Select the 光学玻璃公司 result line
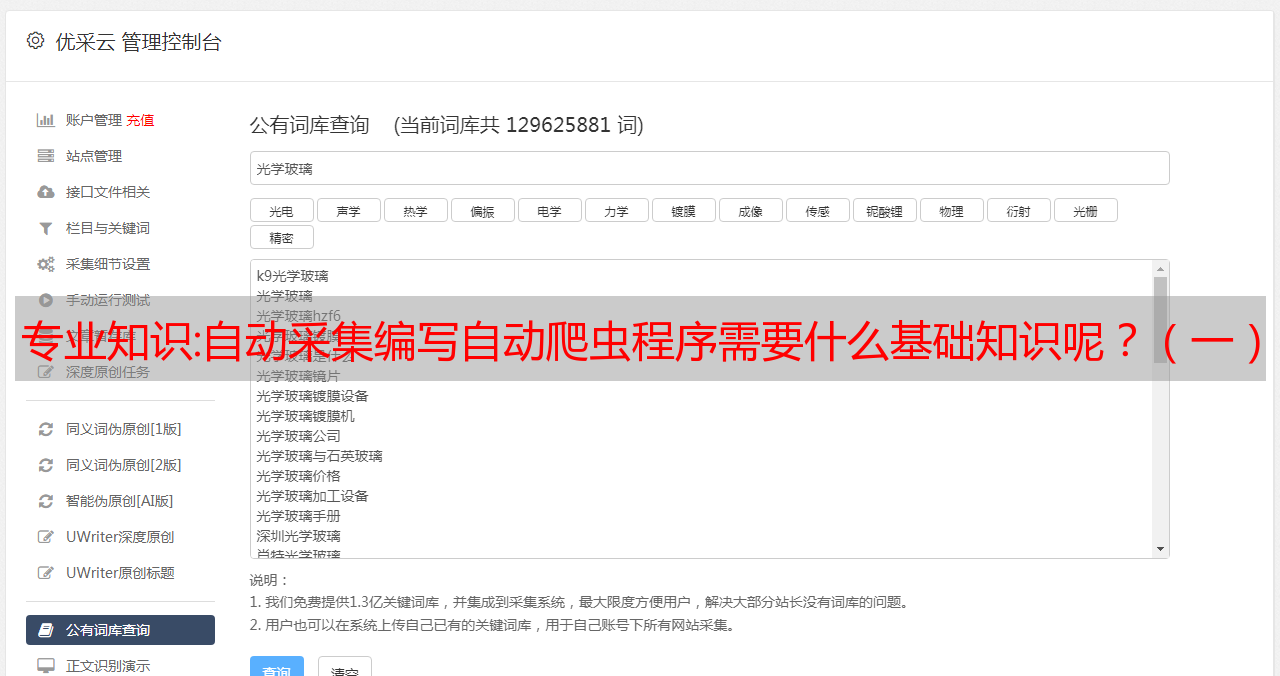 pos(298,436)
